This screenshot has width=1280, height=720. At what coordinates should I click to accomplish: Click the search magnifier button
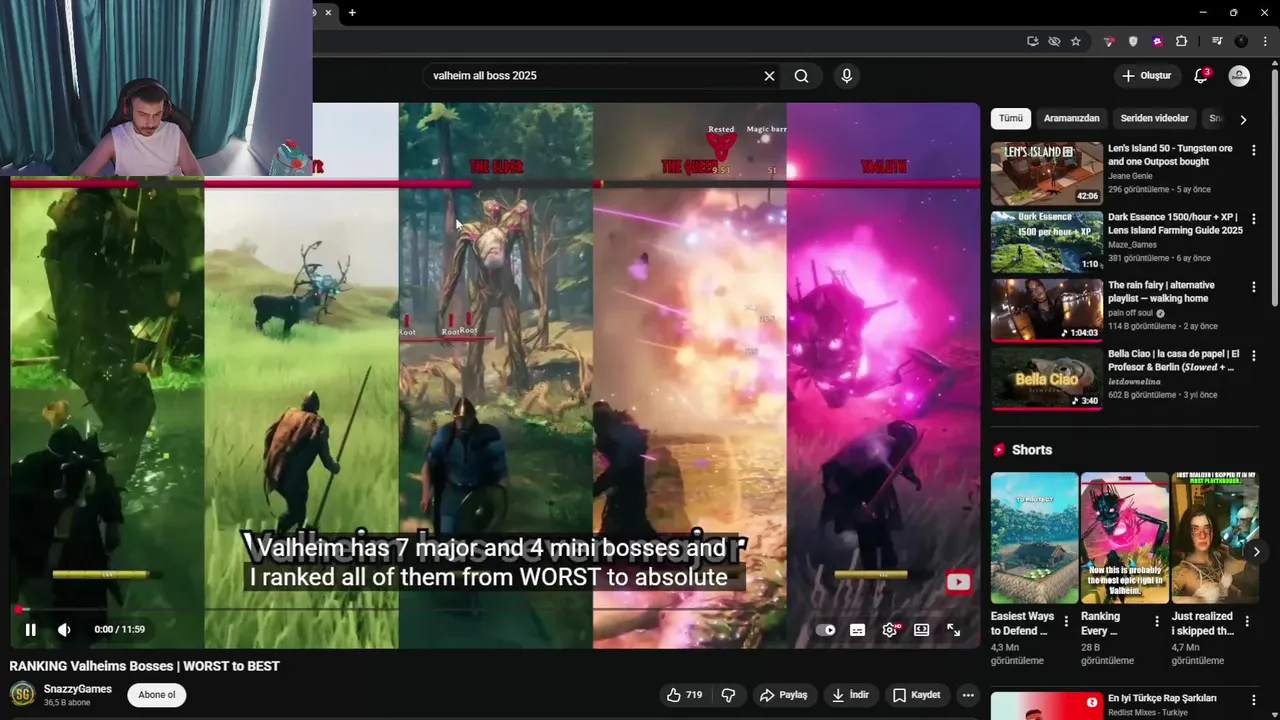tap(802, 76)
